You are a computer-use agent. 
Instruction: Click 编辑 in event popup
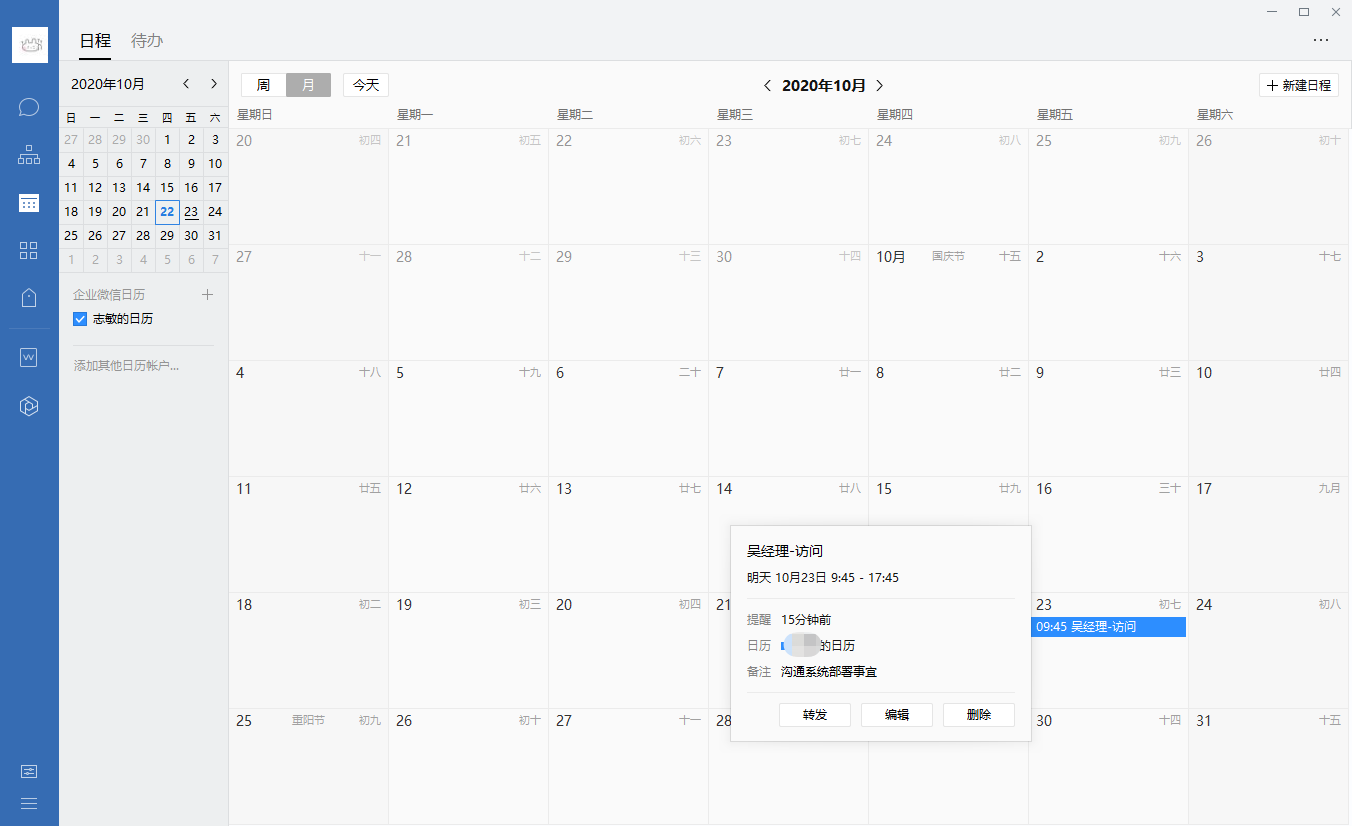coord(897,715)
